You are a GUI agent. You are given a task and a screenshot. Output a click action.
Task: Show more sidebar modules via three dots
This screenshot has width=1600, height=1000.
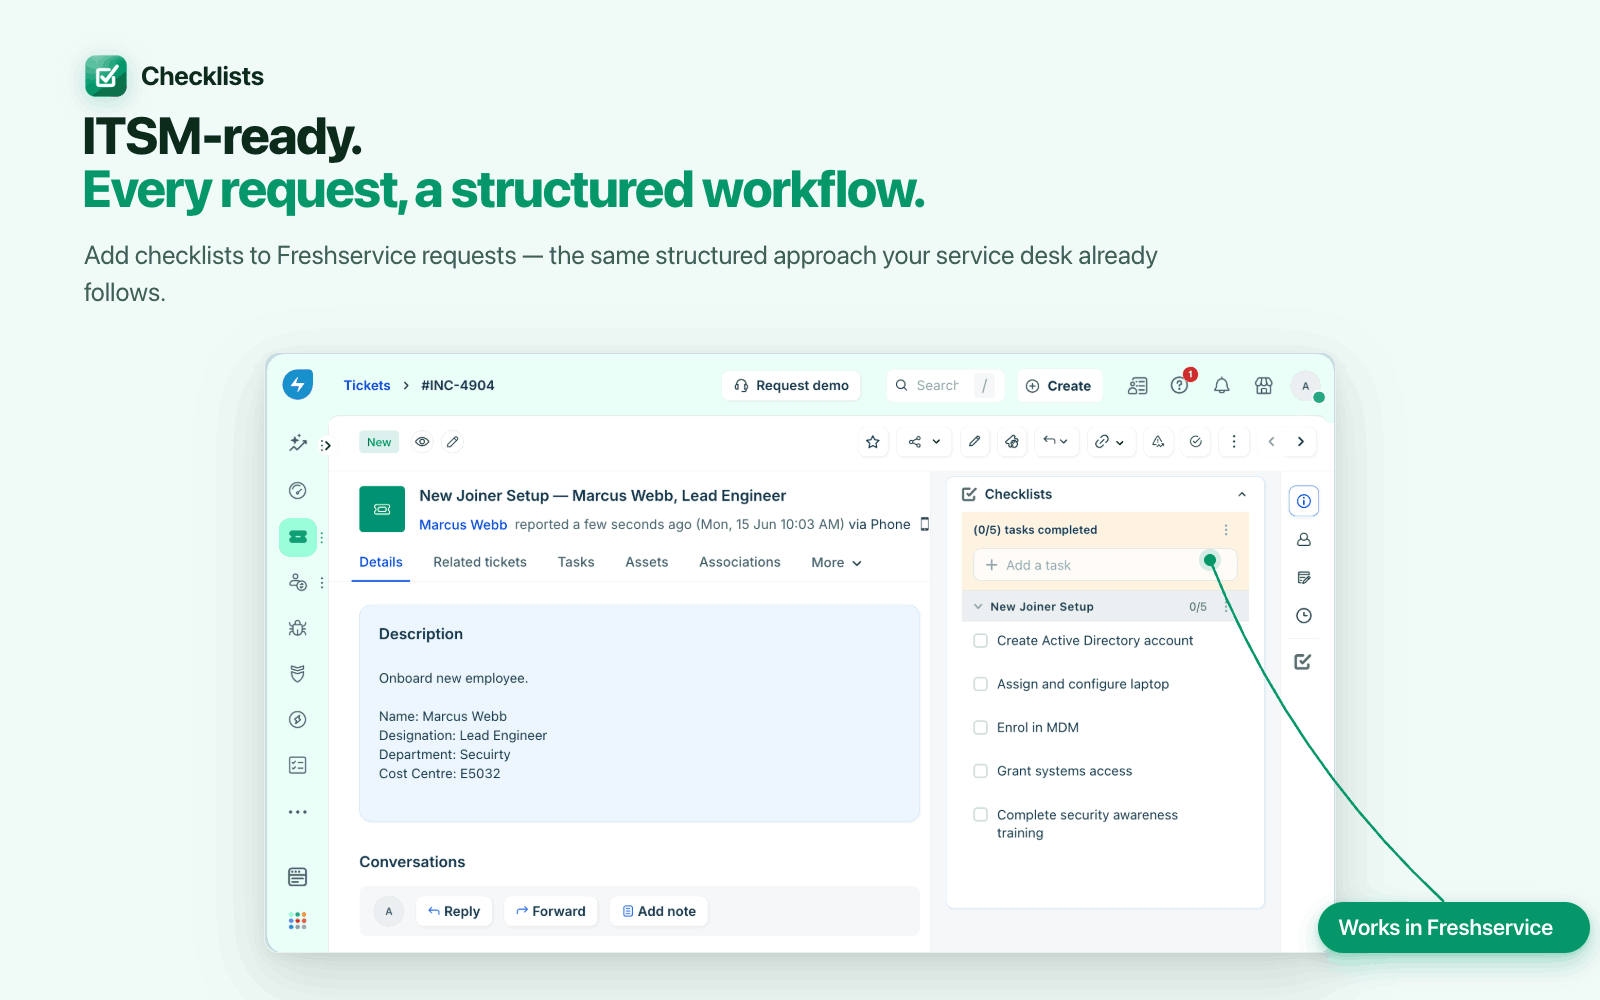(298, 812)
